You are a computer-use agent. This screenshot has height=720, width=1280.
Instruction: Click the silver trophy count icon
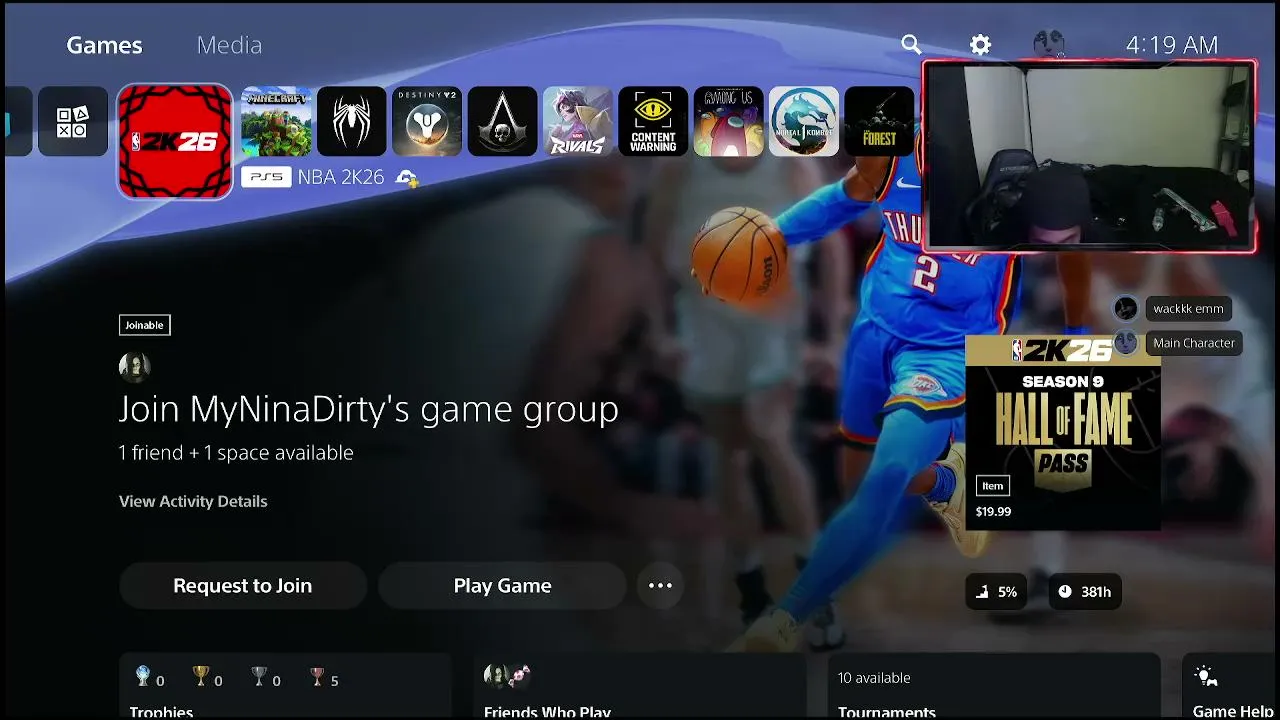coord(259,677)
